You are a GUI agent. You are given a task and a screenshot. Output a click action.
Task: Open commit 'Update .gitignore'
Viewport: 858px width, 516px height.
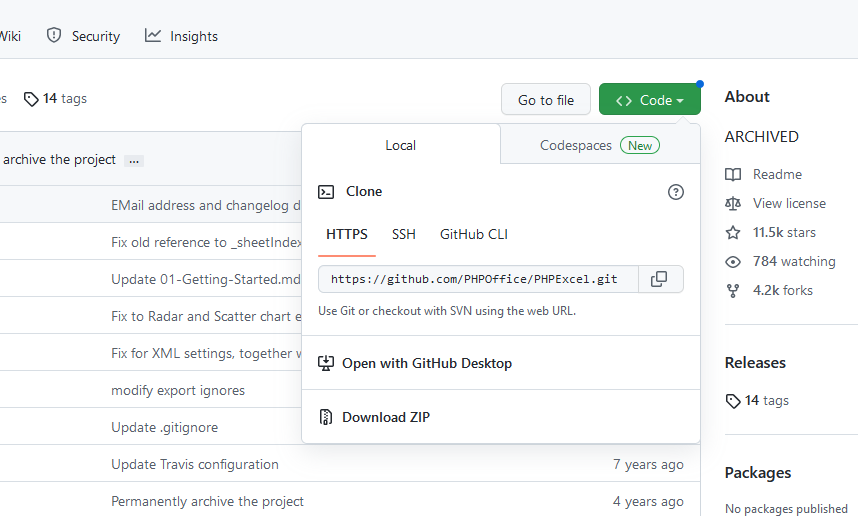(164, 427)
